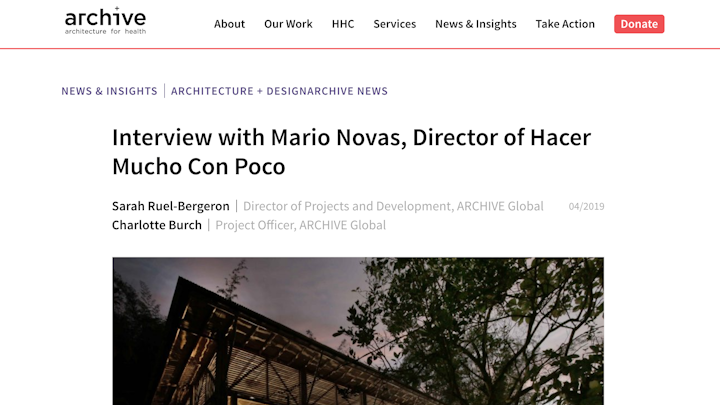Click the 04/2019 publication date
Screen dimensions: 720x405
click(586, 207)
